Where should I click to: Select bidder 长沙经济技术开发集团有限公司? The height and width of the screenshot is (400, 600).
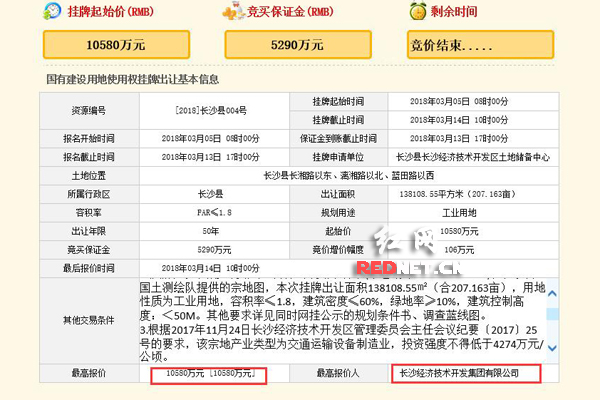pos(459,373)
